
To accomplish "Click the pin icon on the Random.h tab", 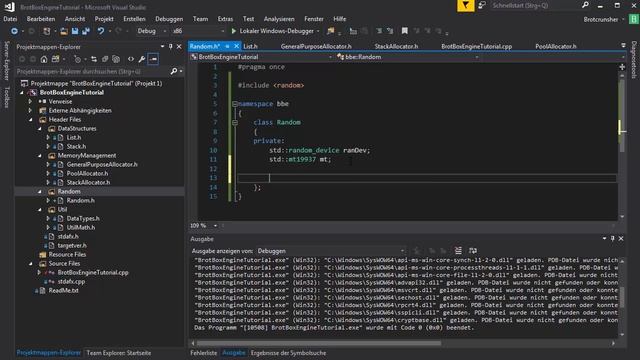I will pyautogui.click(x=227, y=47).
